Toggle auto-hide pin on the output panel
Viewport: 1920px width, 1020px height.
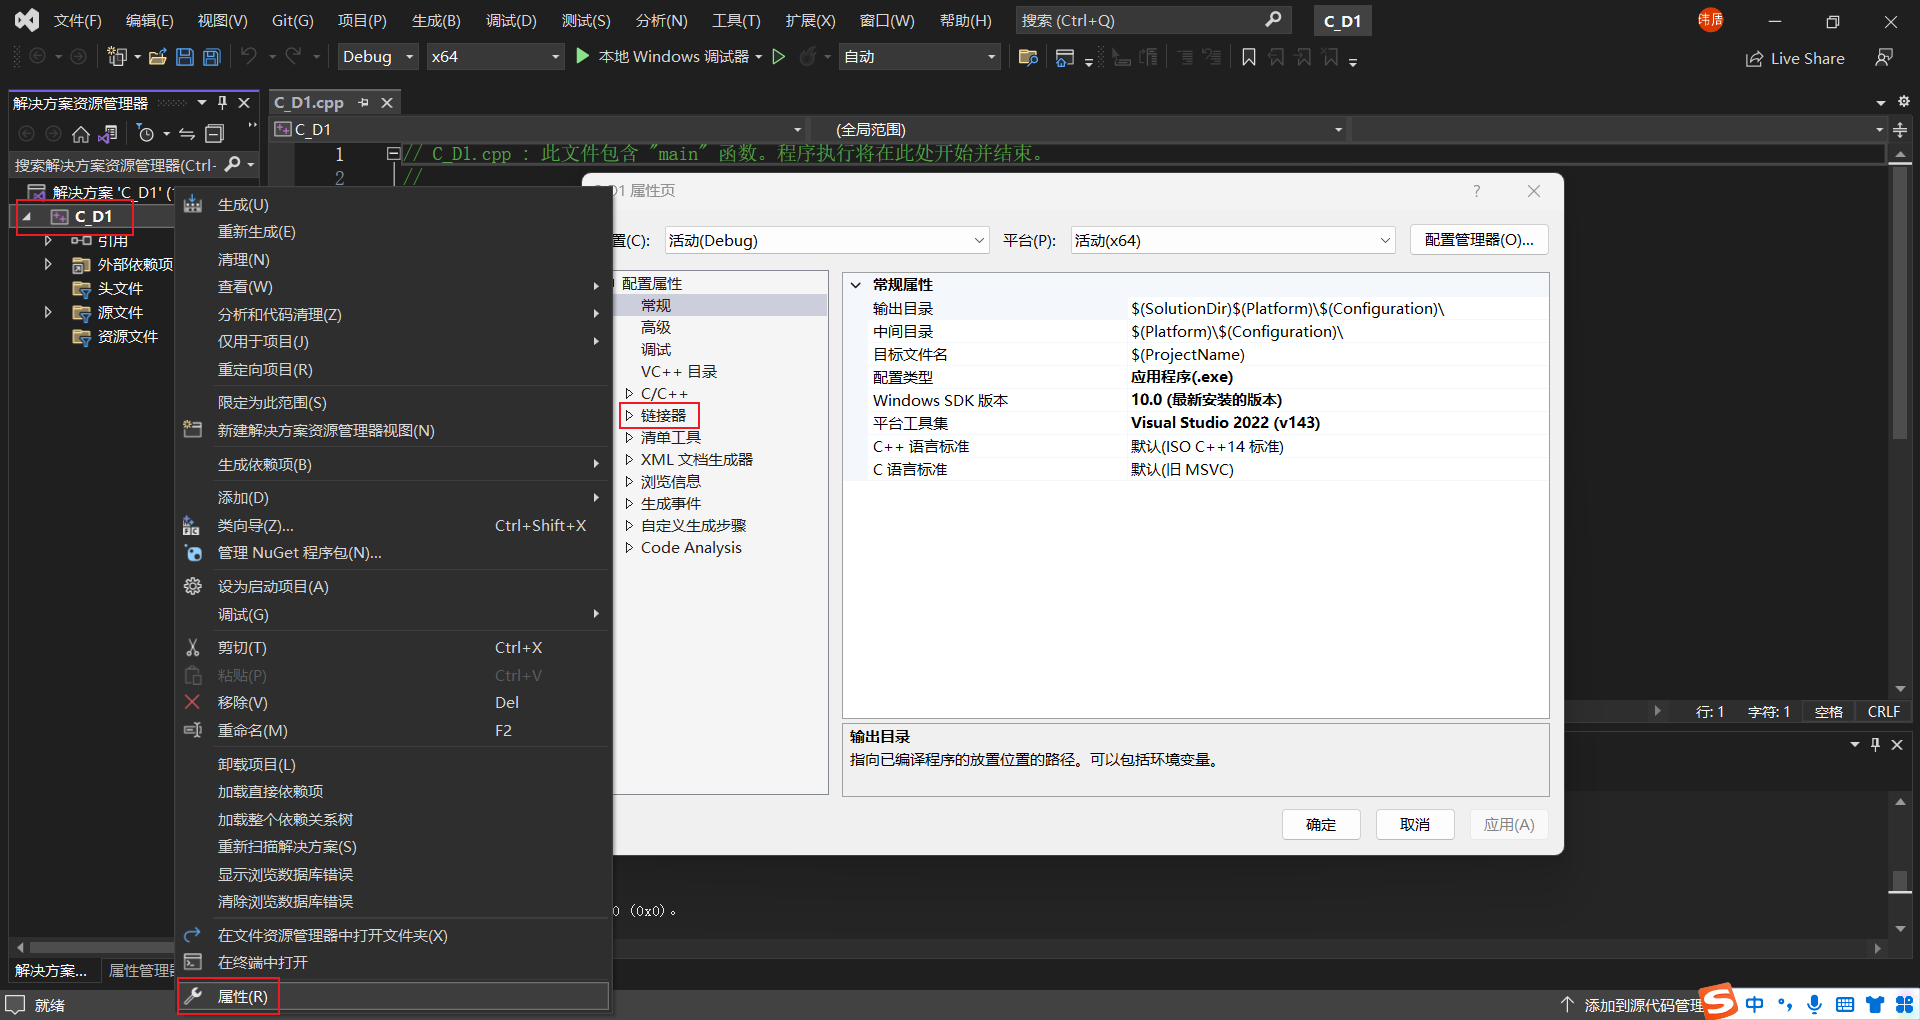coord(1875,745)
